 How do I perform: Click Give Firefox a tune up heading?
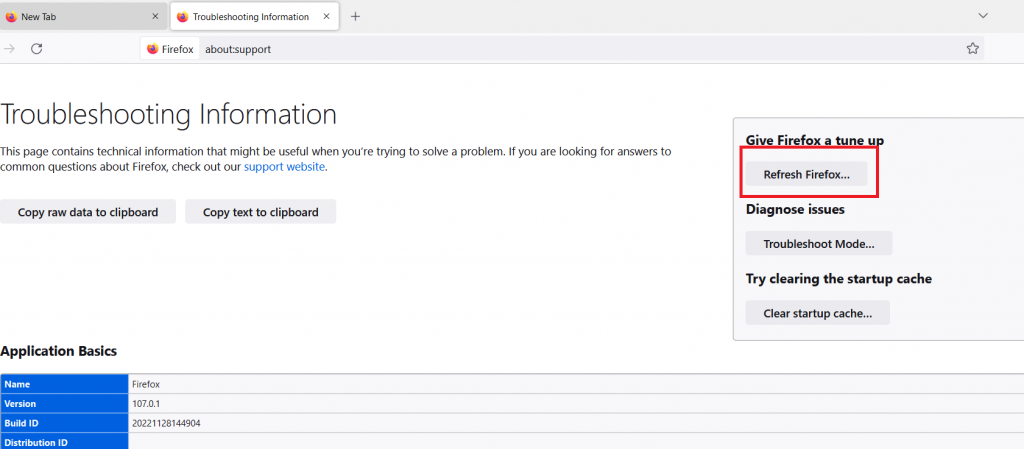815,140
